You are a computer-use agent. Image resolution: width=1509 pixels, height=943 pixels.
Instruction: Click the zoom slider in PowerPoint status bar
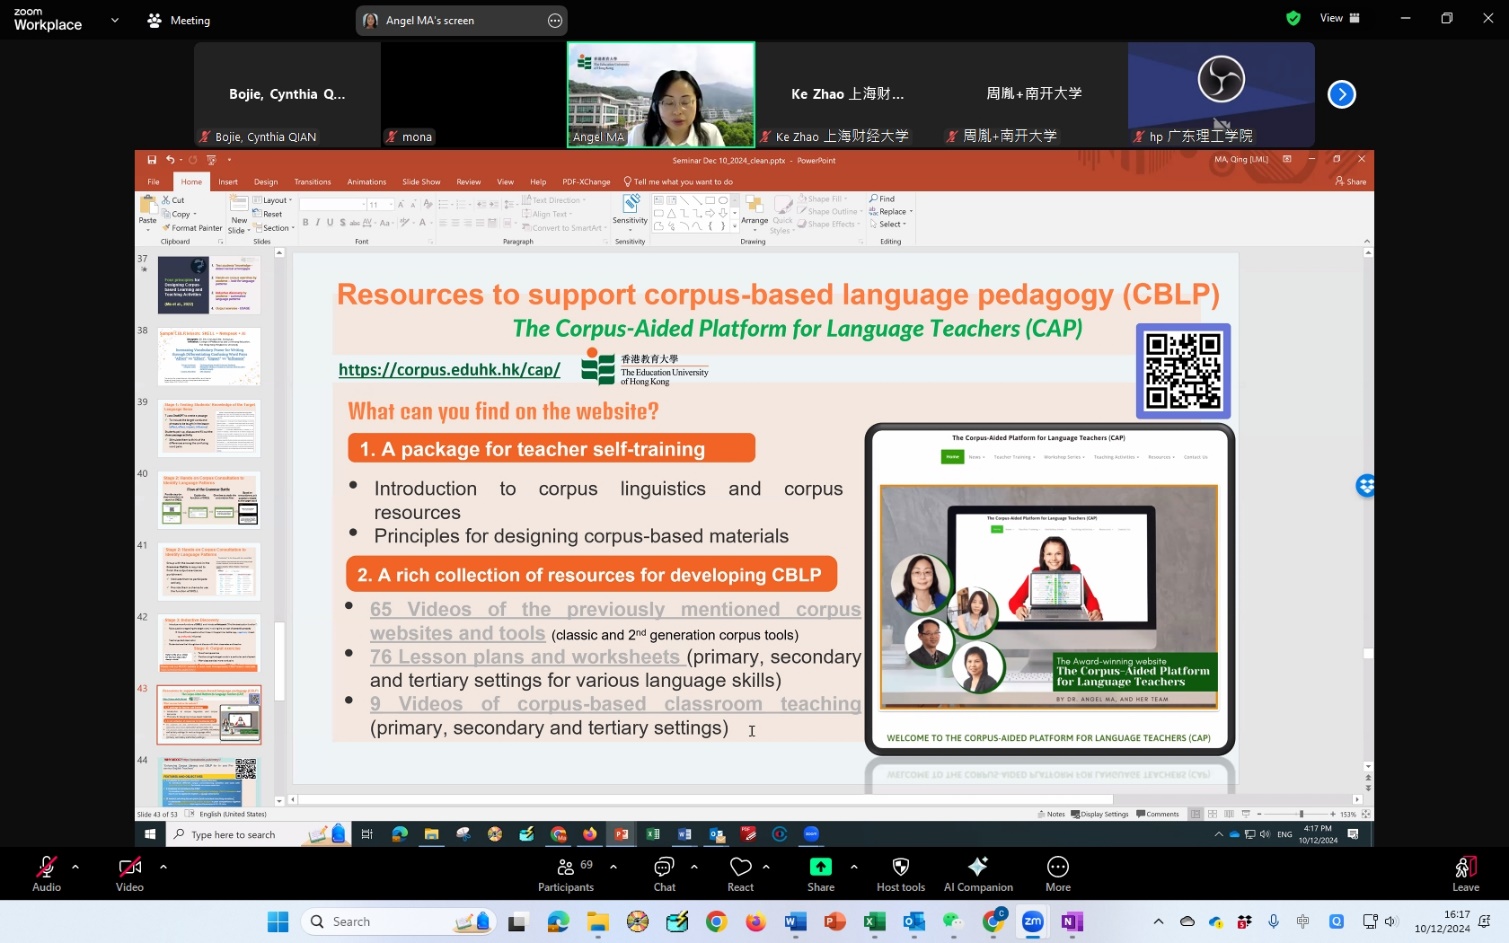click(1296, 814)
